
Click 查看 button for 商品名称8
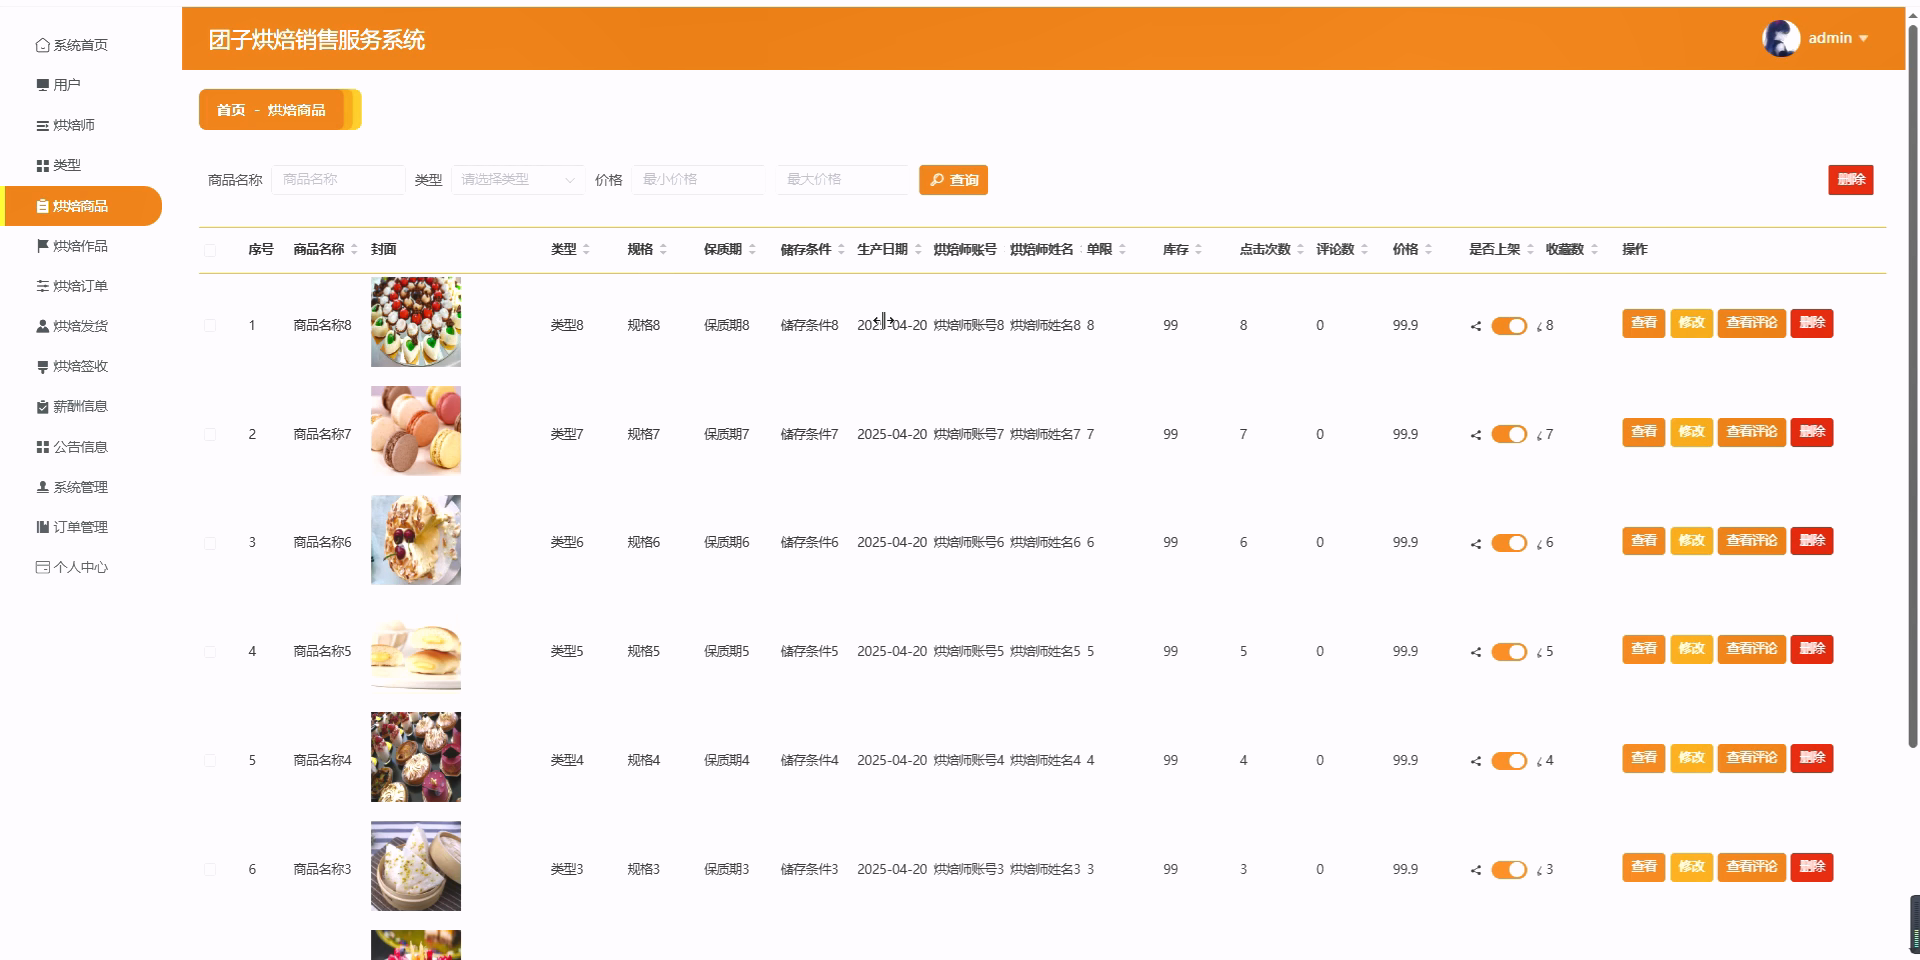(x=1643, y=323)
